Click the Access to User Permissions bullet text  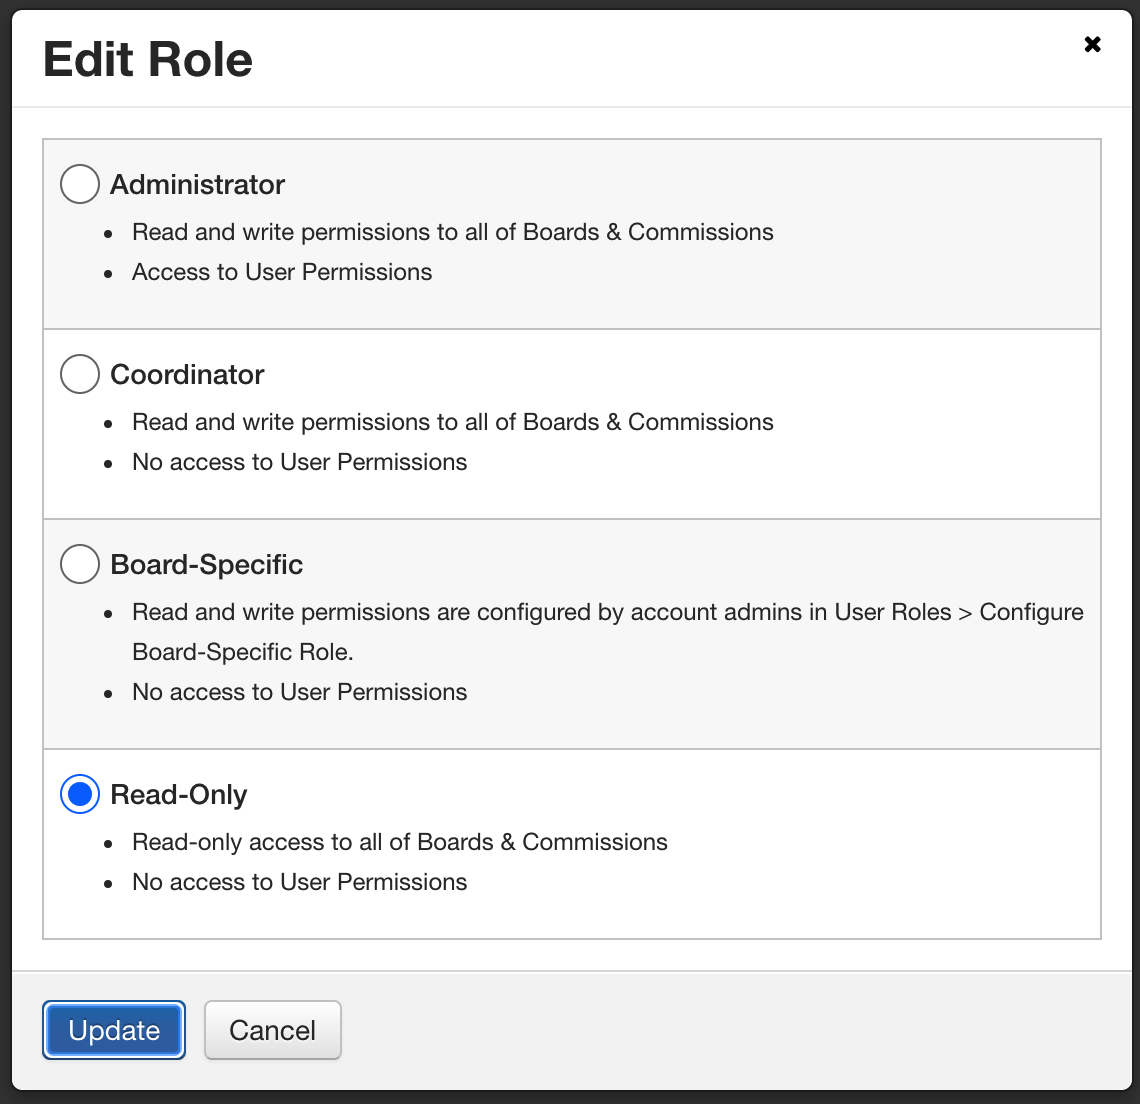(282, 271)
